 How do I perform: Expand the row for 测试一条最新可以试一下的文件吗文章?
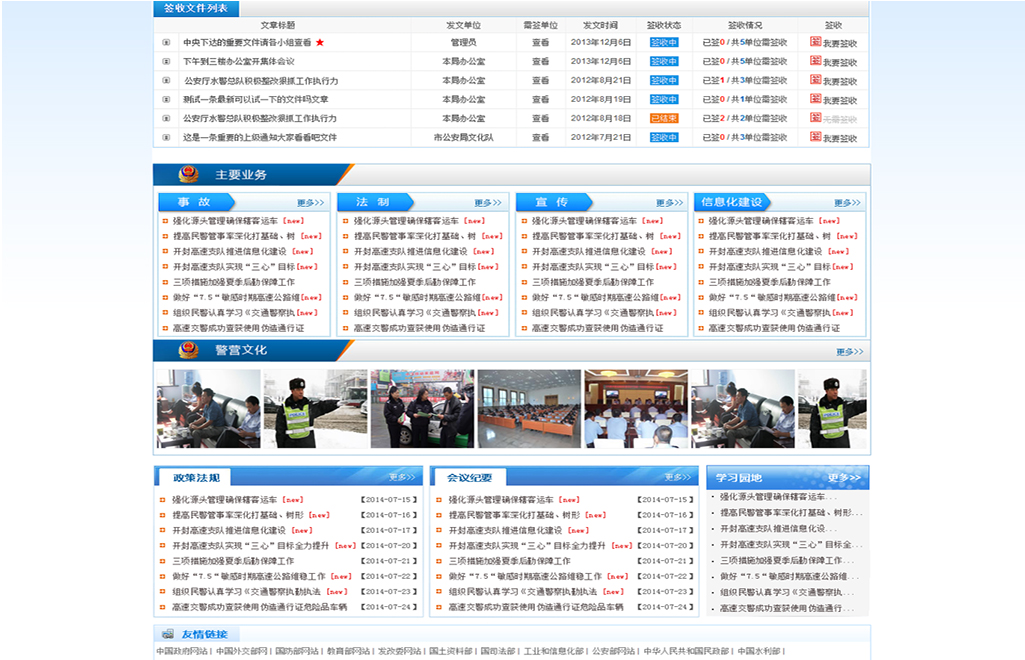(x=167, y=100)
